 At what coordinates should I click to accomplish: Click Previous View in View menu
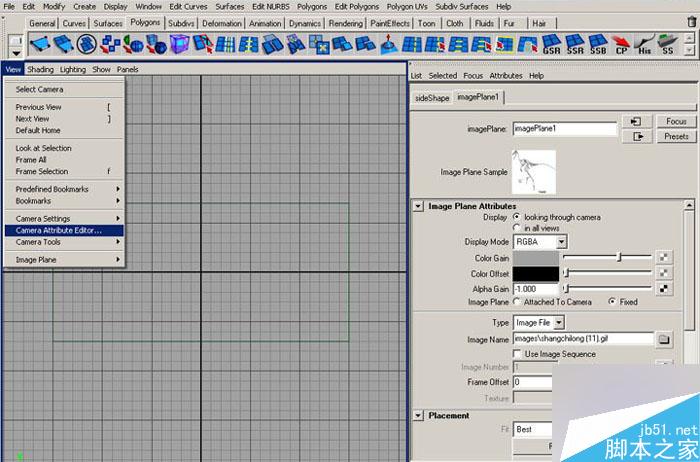coord(65,107)
